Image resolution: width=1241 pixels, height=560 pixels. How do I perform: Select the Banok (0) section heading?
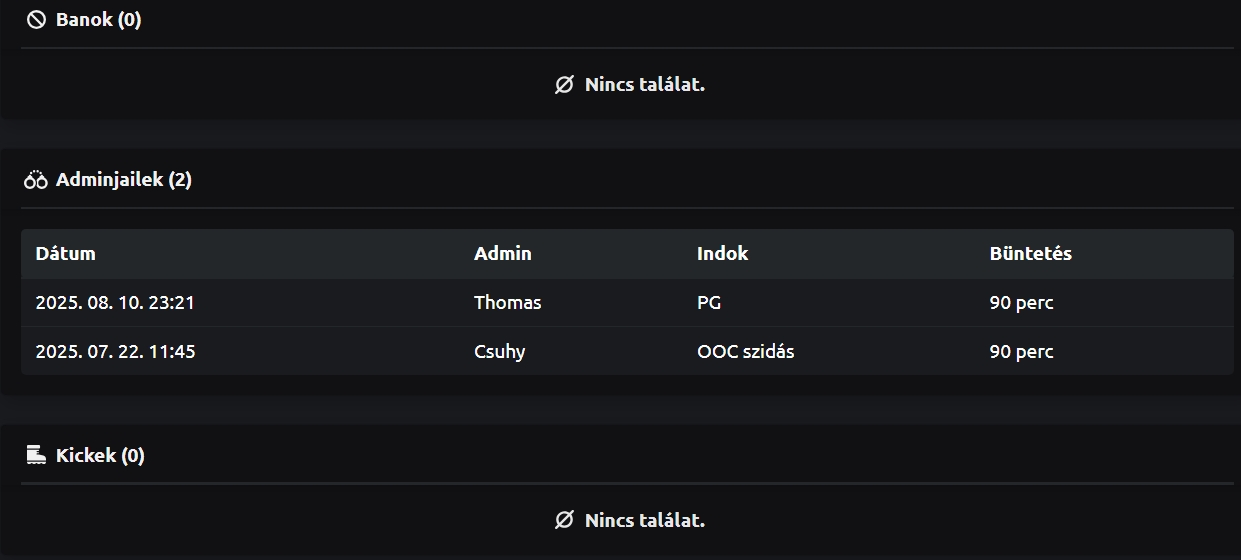pyautogui.click(x=98, y=20)
